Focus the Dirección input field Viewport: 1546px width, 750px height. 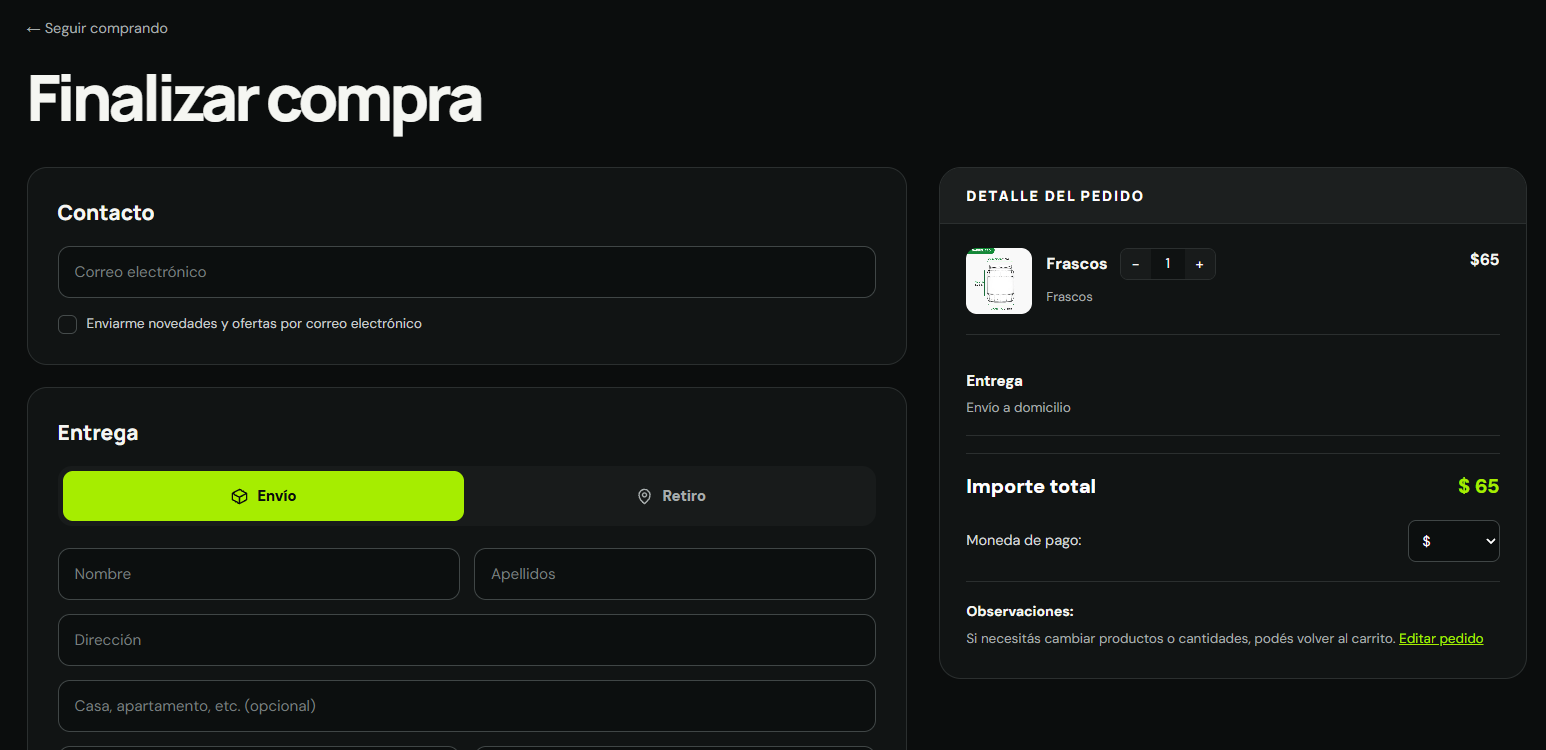(x=467, y=640)
